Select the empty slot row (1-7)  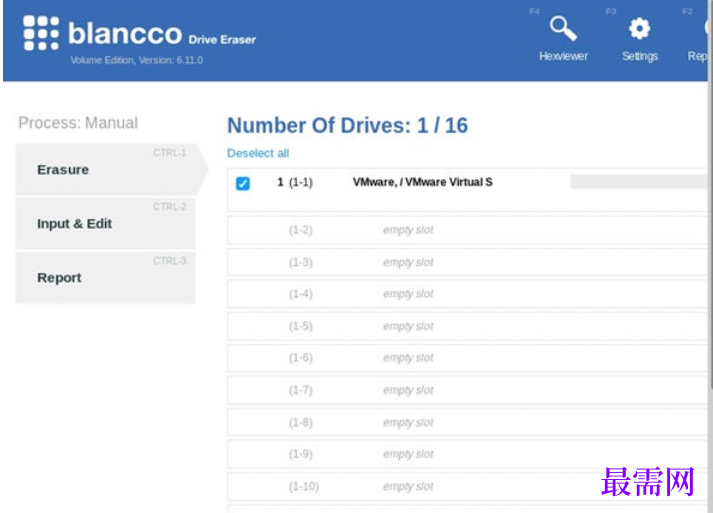point(467,390)
